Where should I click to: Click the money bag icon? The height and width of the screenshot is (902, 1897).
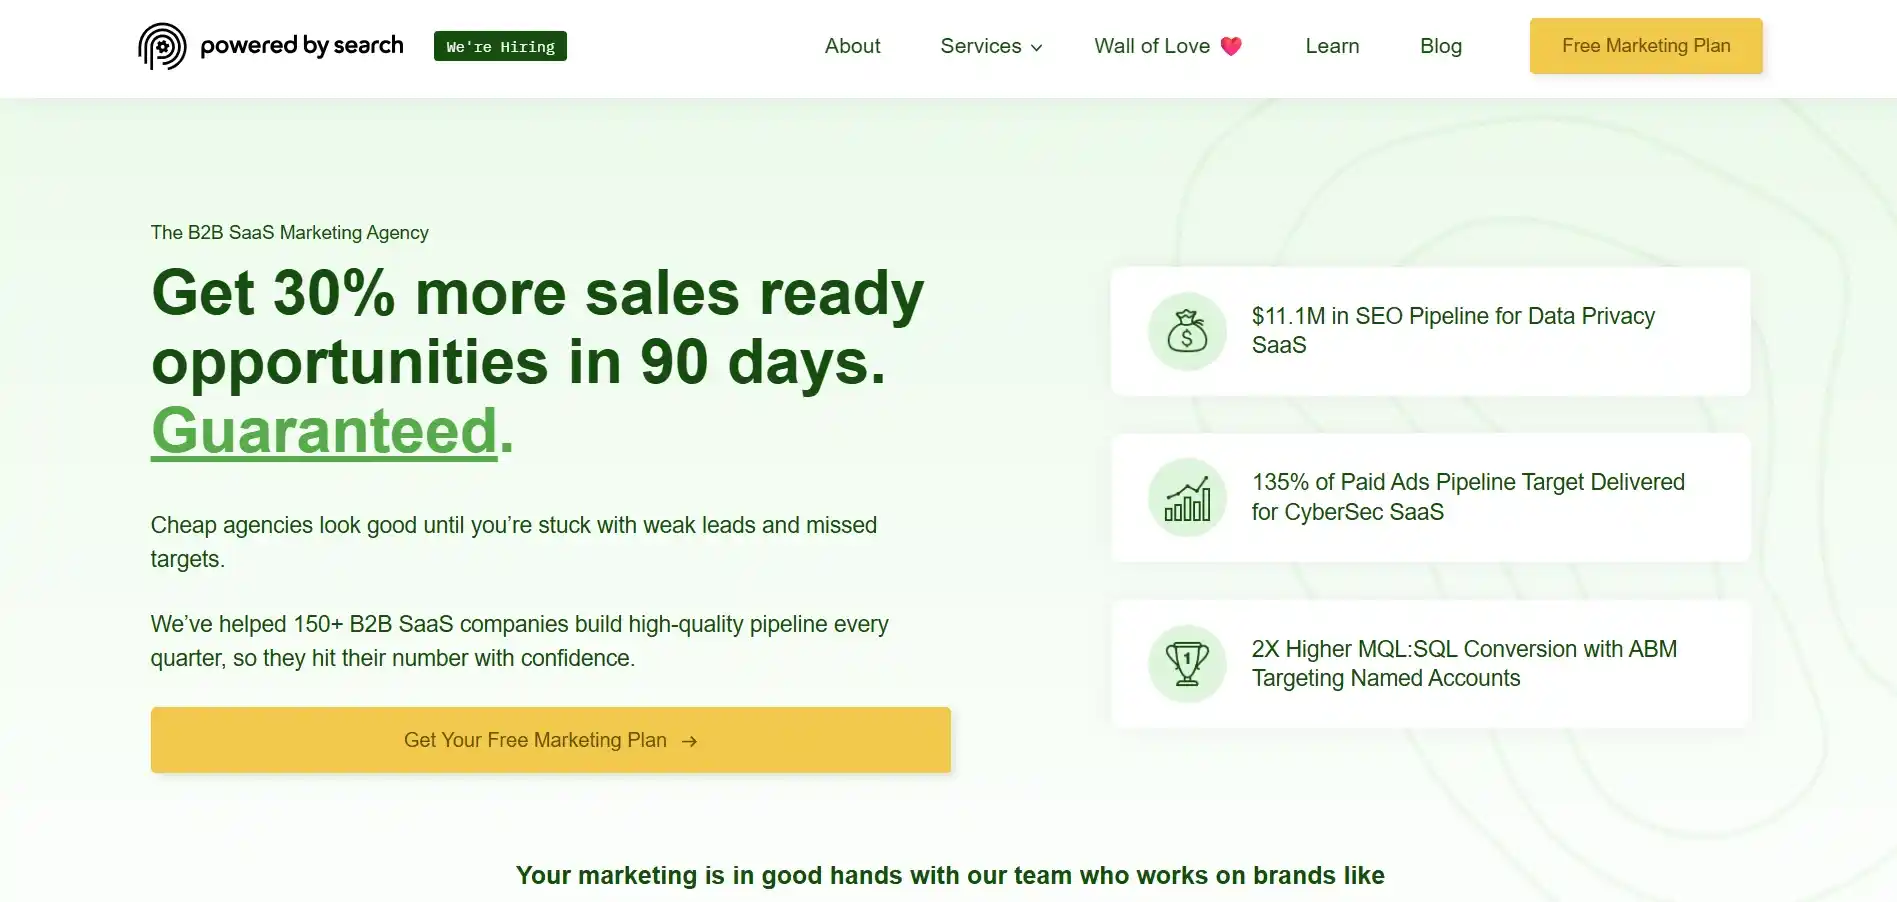1187,331
